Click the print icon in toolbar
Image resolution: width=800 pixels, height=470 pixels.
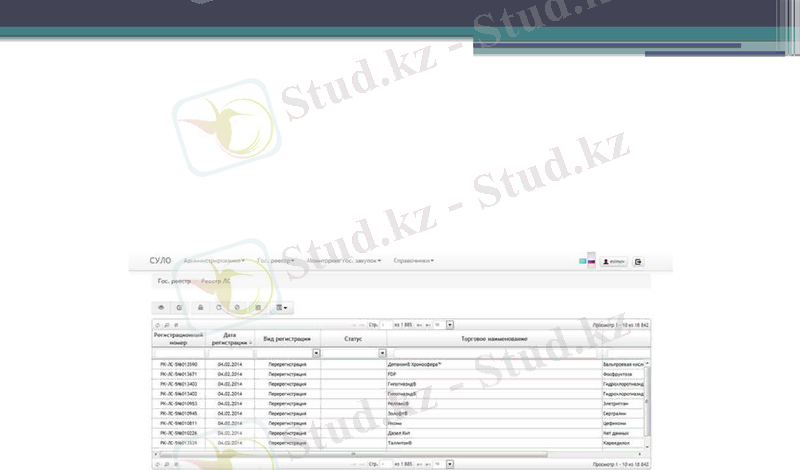click(201, 307)
